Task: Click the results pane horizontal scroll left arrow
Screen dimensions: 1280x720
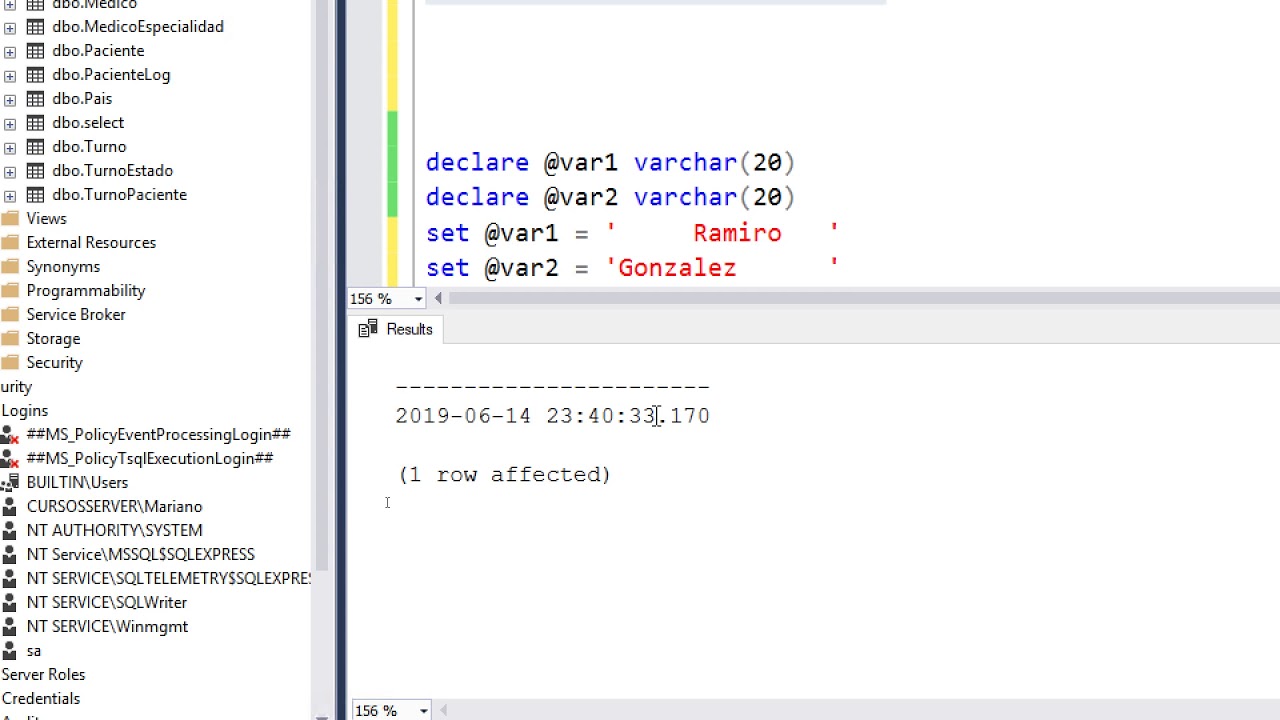Action: click(443, 711)
